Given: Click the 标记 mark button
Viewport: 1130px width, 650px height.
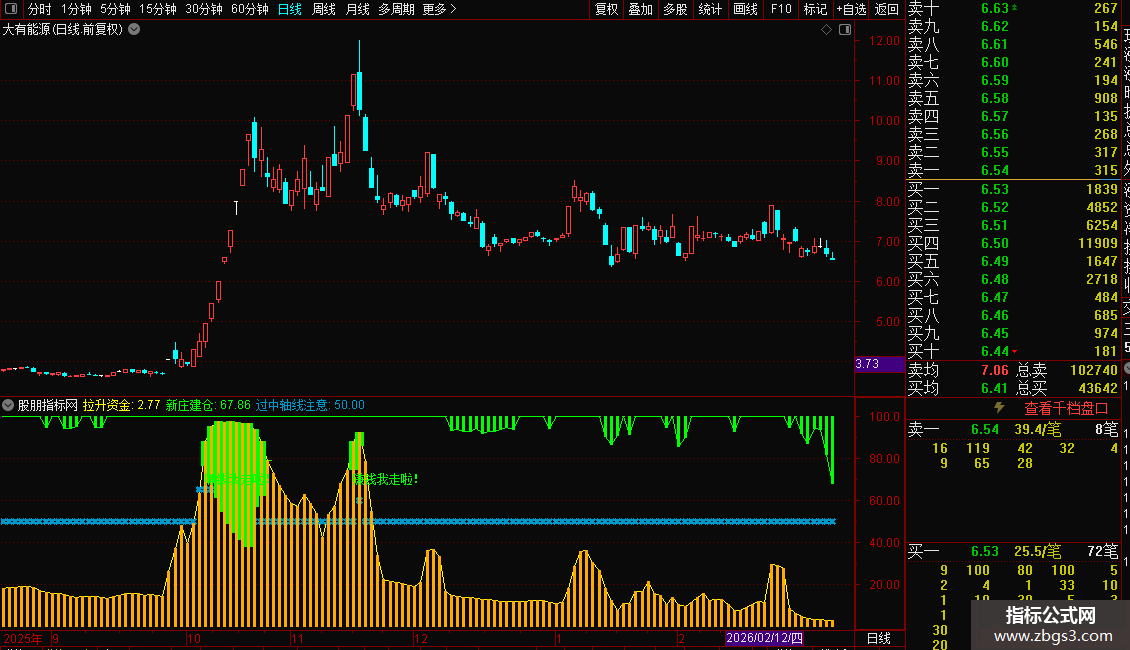Looking at the screenshot, I should (815, 9).
